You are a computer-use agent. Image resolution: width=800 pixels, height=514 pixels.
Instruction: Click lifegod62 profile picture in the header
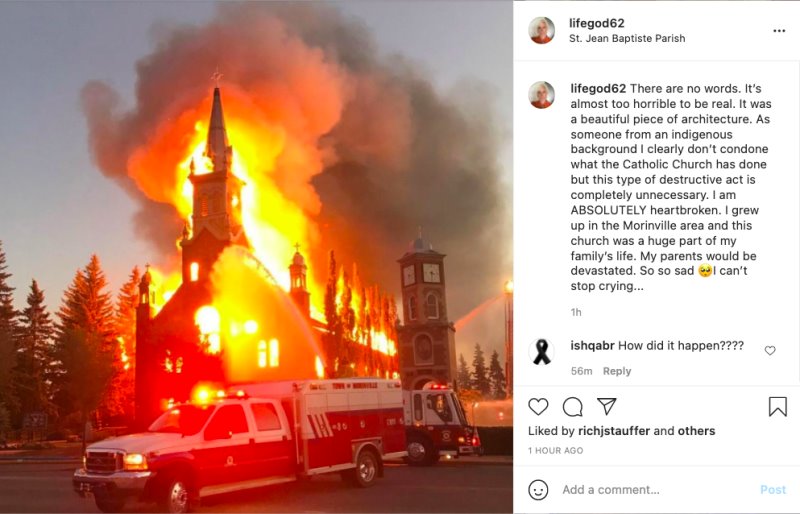541,31
